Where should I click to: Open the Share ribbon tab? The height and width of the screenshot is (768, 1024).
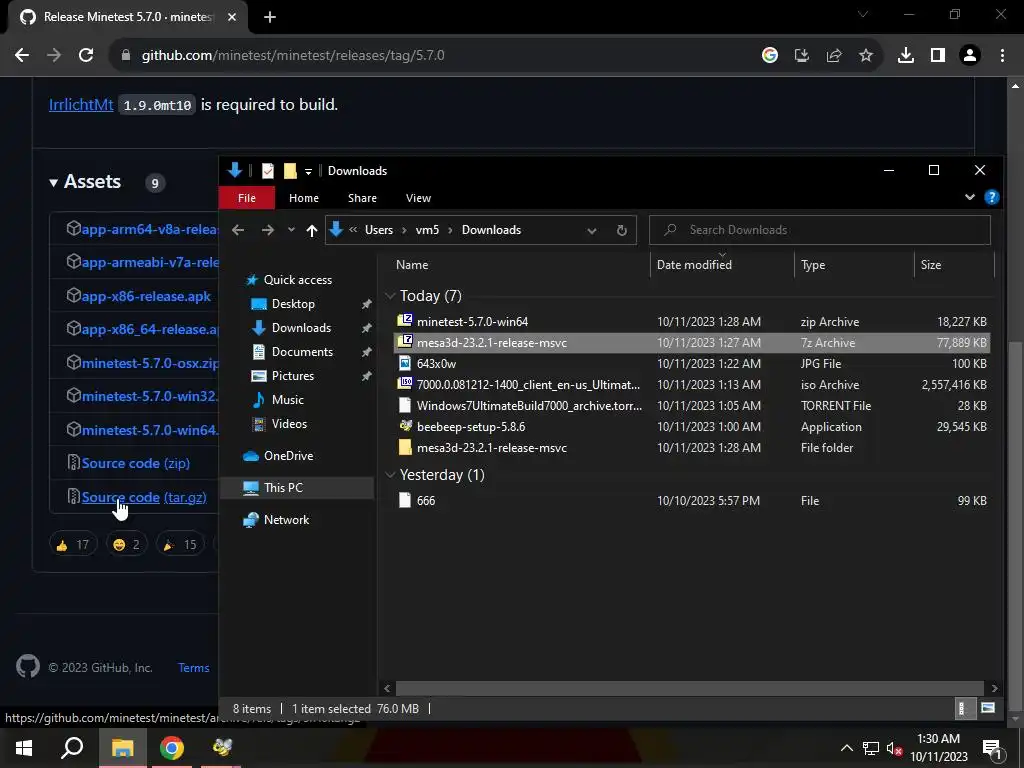tap(362, 198)
